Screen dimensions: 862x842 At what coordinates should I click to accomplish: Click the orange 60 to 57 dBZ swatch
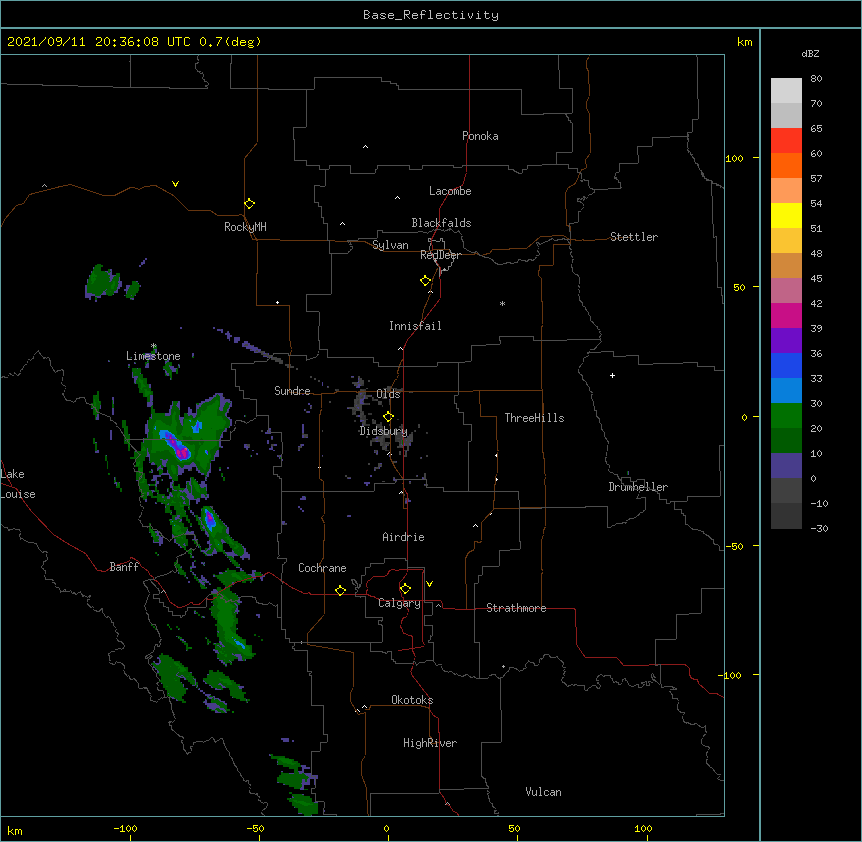(x=786, y=165)
